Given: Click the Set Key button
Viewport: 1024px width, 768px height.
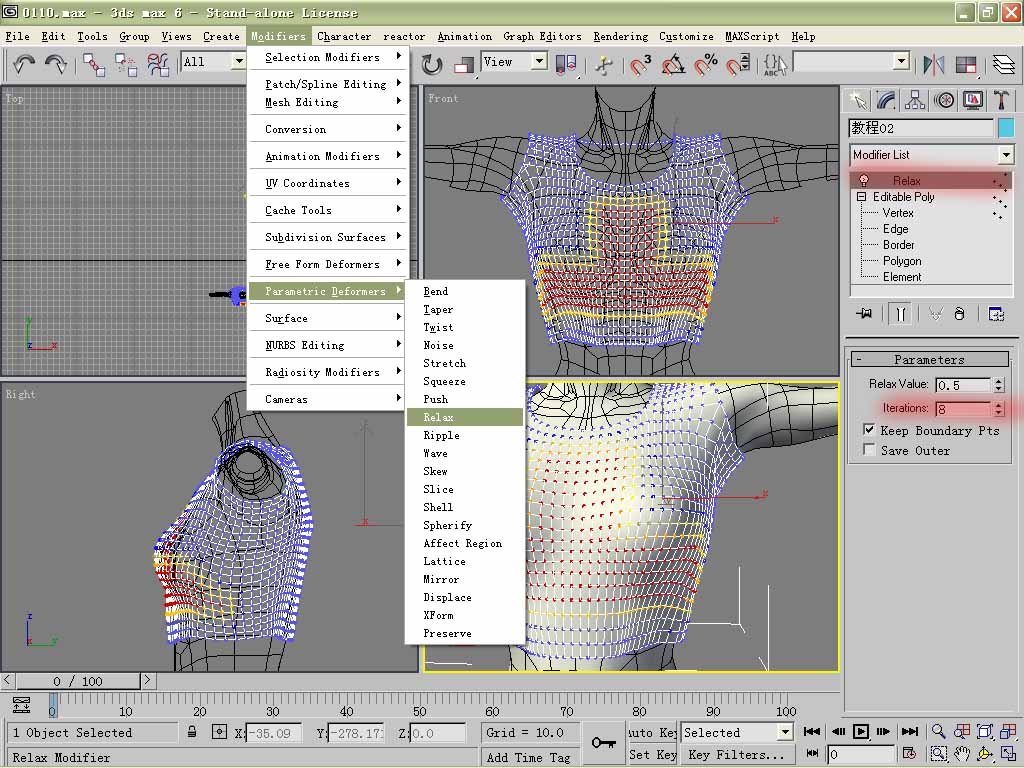Looking at the screenshot, I should point(652,754).
